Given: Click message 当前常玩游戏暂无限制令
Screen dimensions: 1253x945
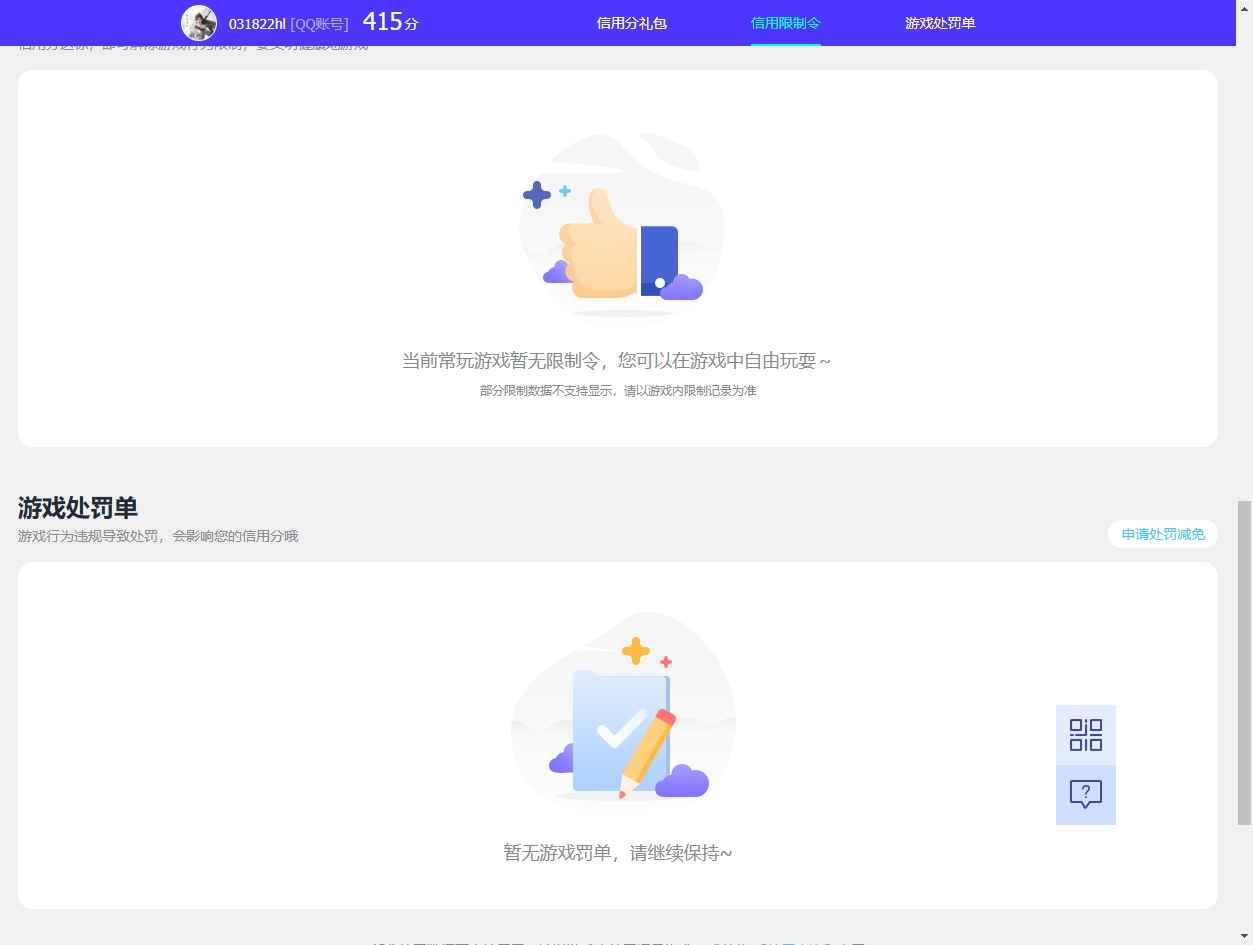Looking at the screenshot, I should 501,361.
